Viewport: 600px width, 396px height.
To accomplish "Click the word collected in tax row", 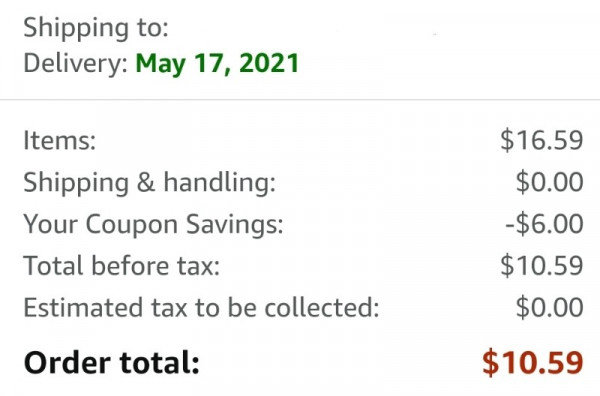I will tap(321, 307).
